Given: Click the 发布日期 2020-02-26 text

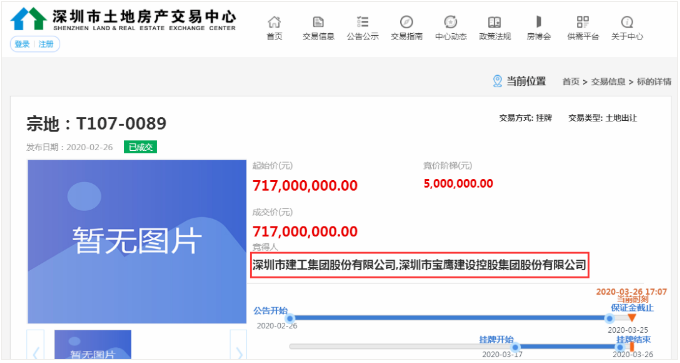Looking at the screenshot, I should tap(69, 147).
